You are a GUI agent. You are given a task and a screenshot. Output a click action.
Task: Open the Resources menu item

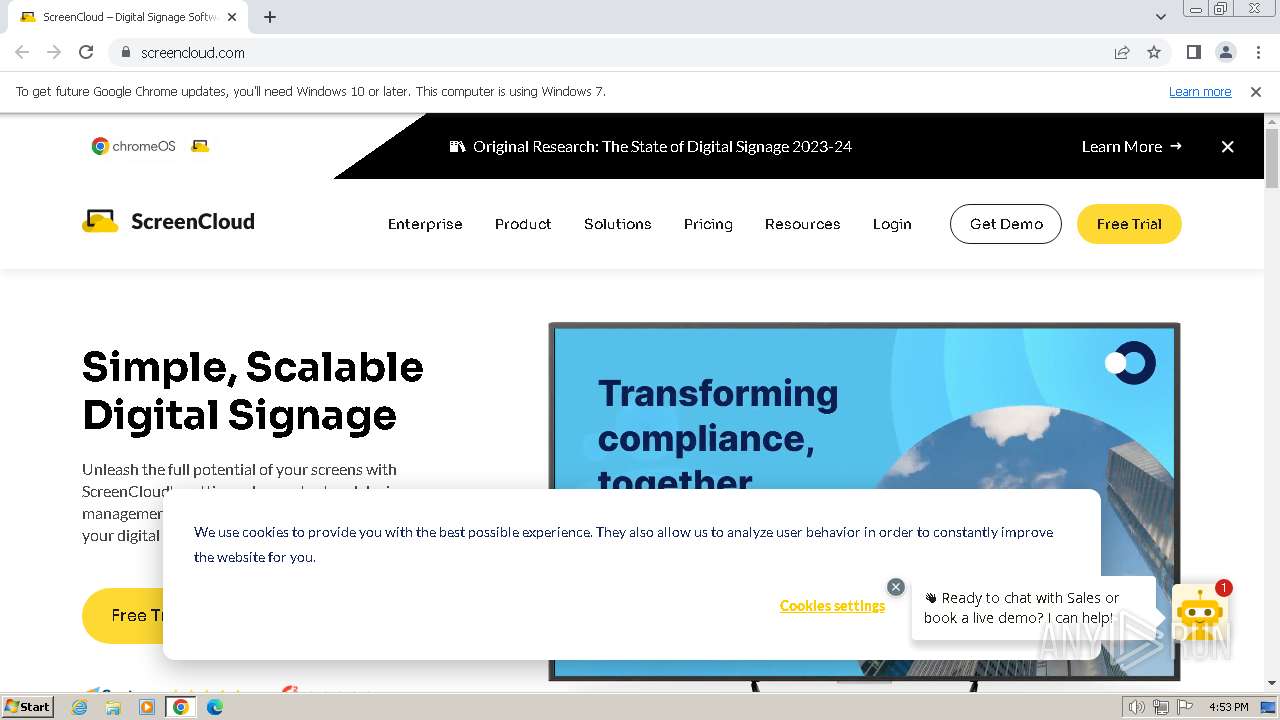pos(803,224)
